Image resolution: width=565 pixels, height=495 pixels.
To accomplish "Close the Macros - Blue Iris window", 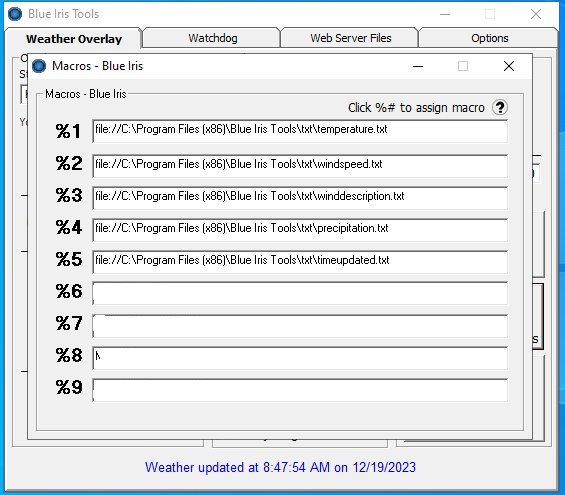I will click(509, 66).
